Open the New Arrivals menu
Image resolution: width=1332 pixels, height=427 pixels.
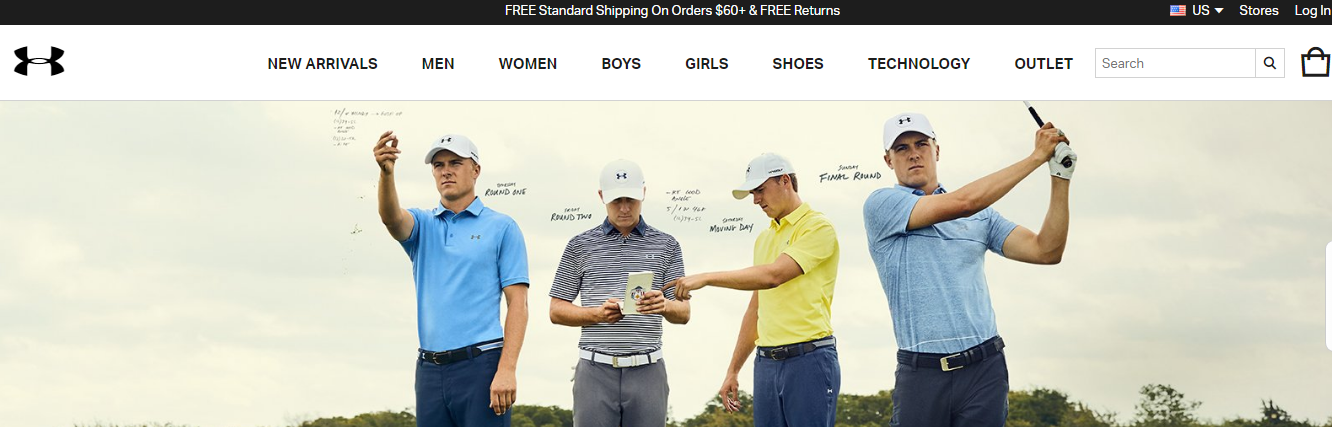323,63
